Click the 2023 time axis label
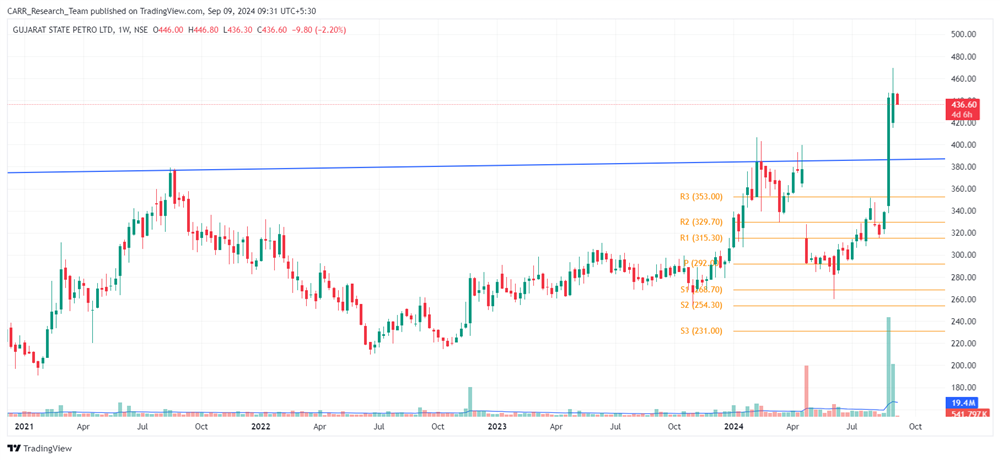The height and width of the screenshot is (460, 1000). 496,426
